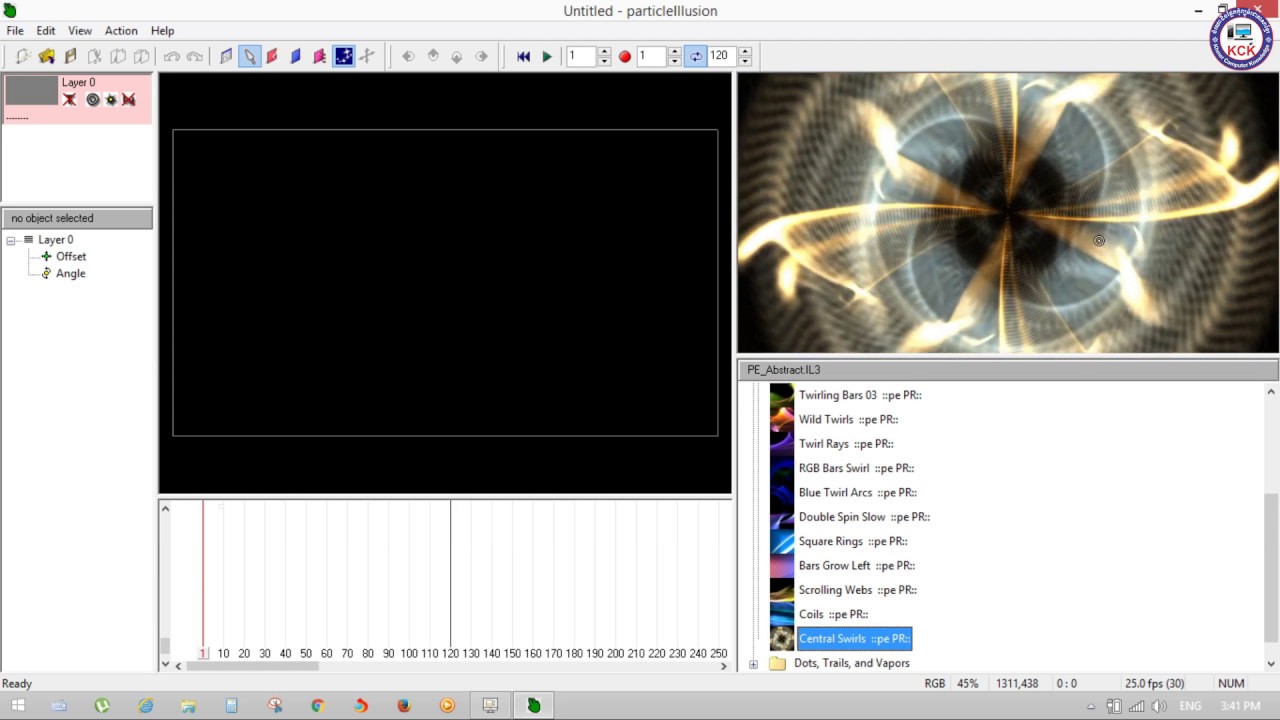Toggle Layer 0 burst star icon
This screenshot has width=1280, height=720.
pyautogui.click(x=111, y=100)
